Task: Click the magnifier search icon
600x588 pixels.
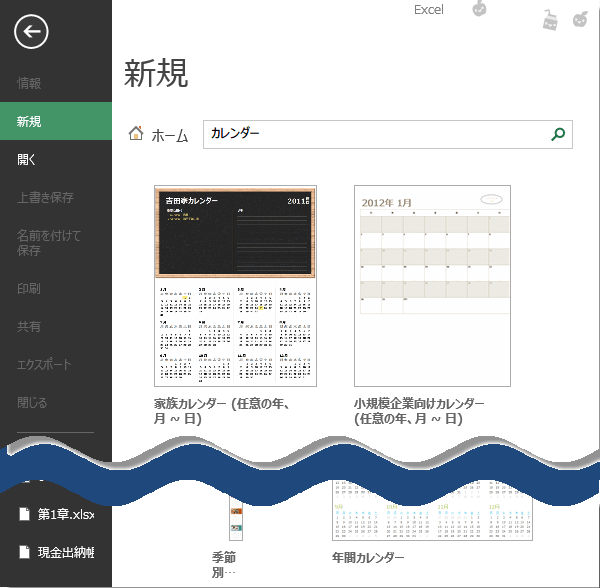Action: (x=558, y=134)
